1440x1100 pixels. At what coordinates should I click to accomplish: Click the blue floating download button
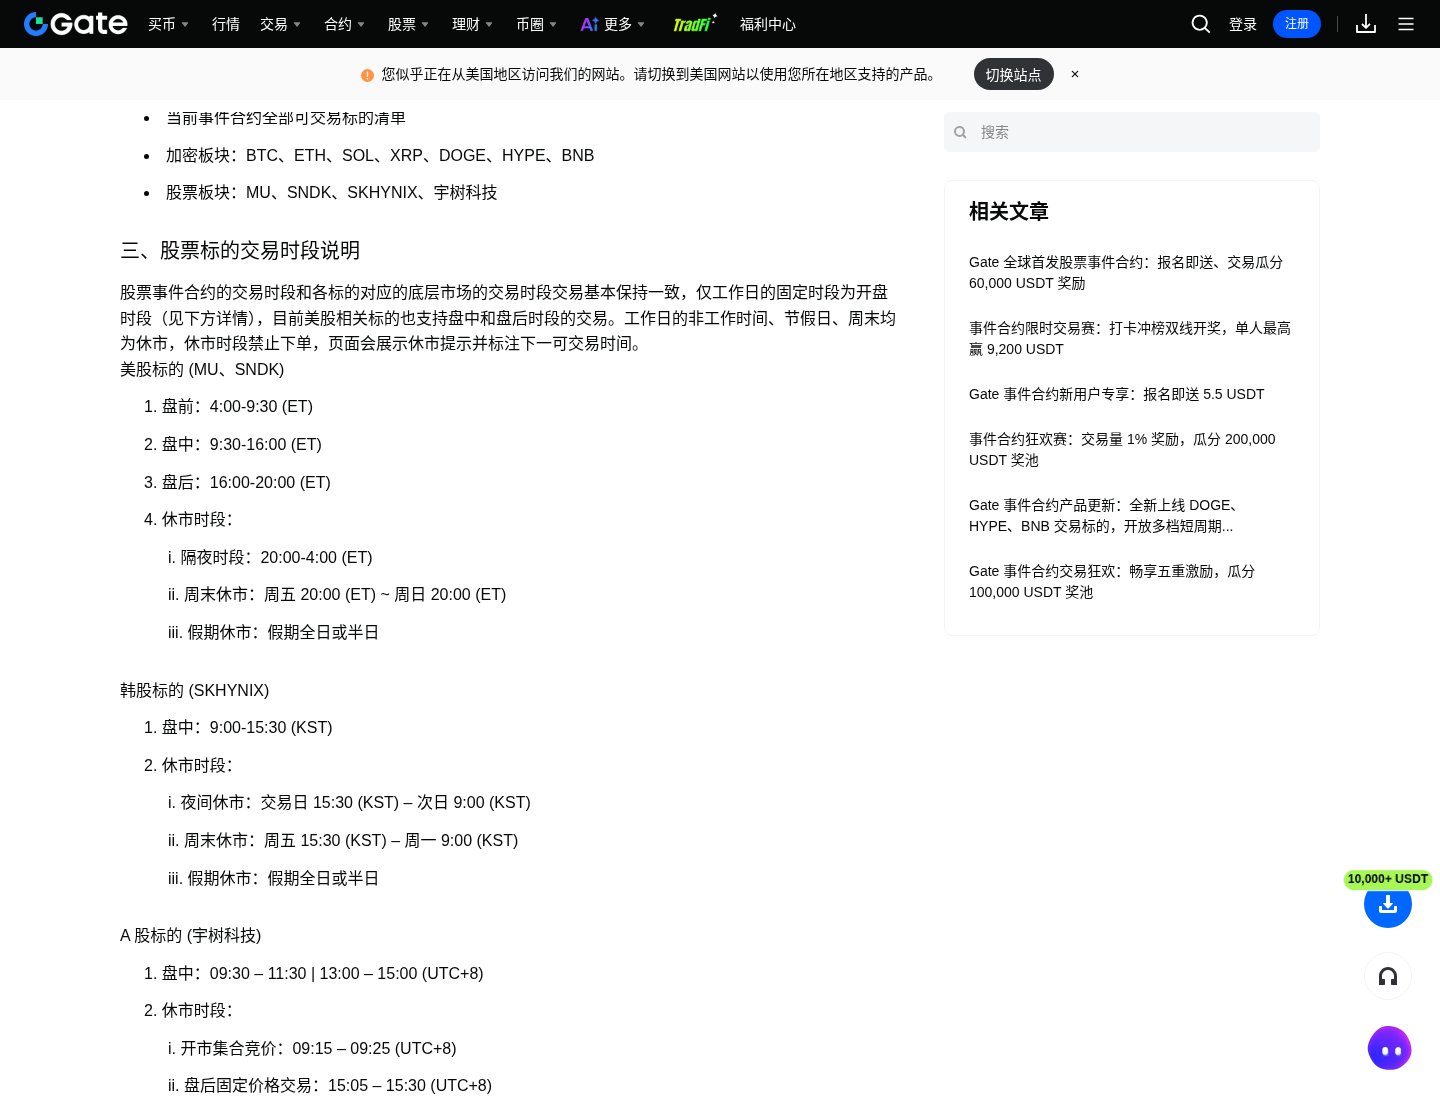coord(1388,904)
